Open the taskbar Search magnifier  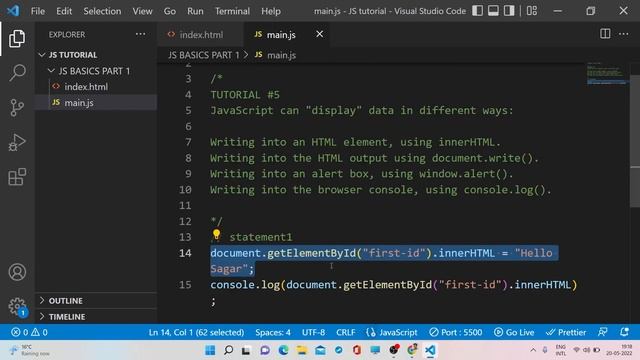[229, 350]
